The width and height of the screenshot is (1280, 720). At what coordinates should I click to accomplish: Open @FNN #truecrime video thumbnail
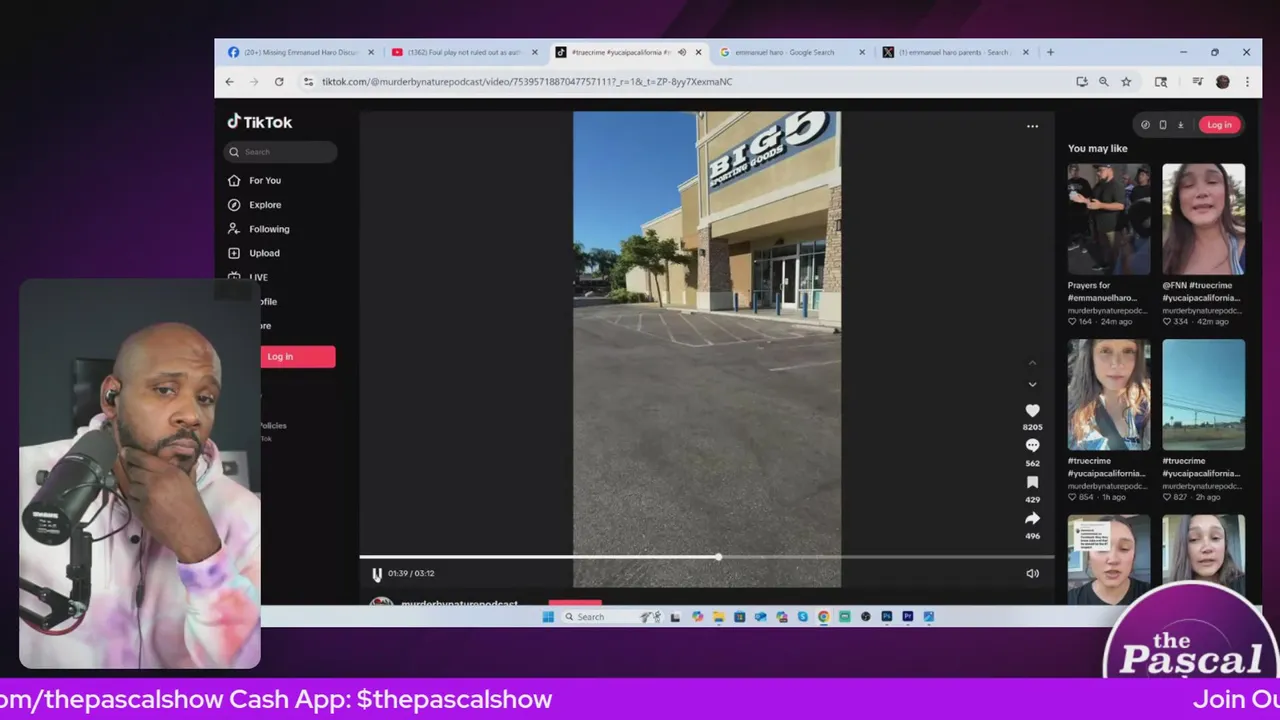[x=1203, y=219]
